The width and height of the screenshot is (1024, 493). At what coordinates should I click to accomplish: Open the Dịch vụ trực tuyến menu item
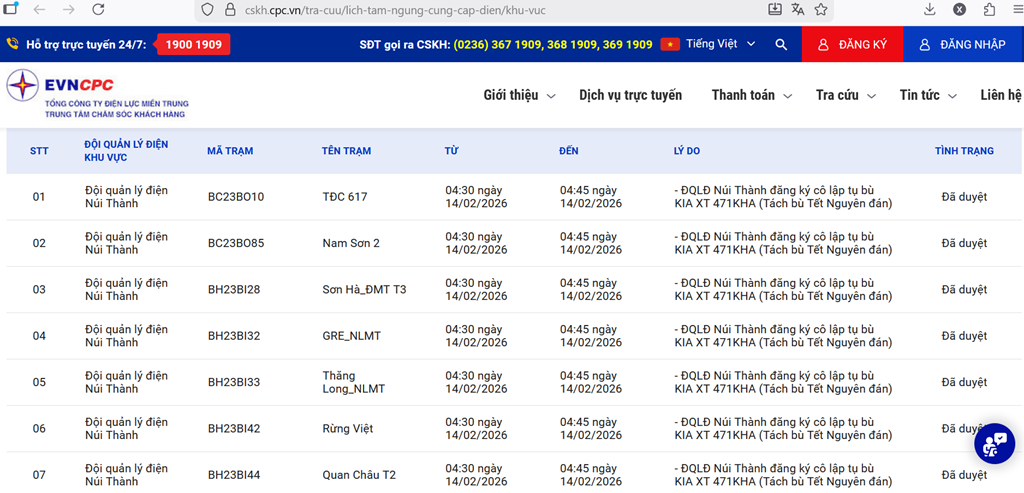pyautogui.click(x=630, y=96)
